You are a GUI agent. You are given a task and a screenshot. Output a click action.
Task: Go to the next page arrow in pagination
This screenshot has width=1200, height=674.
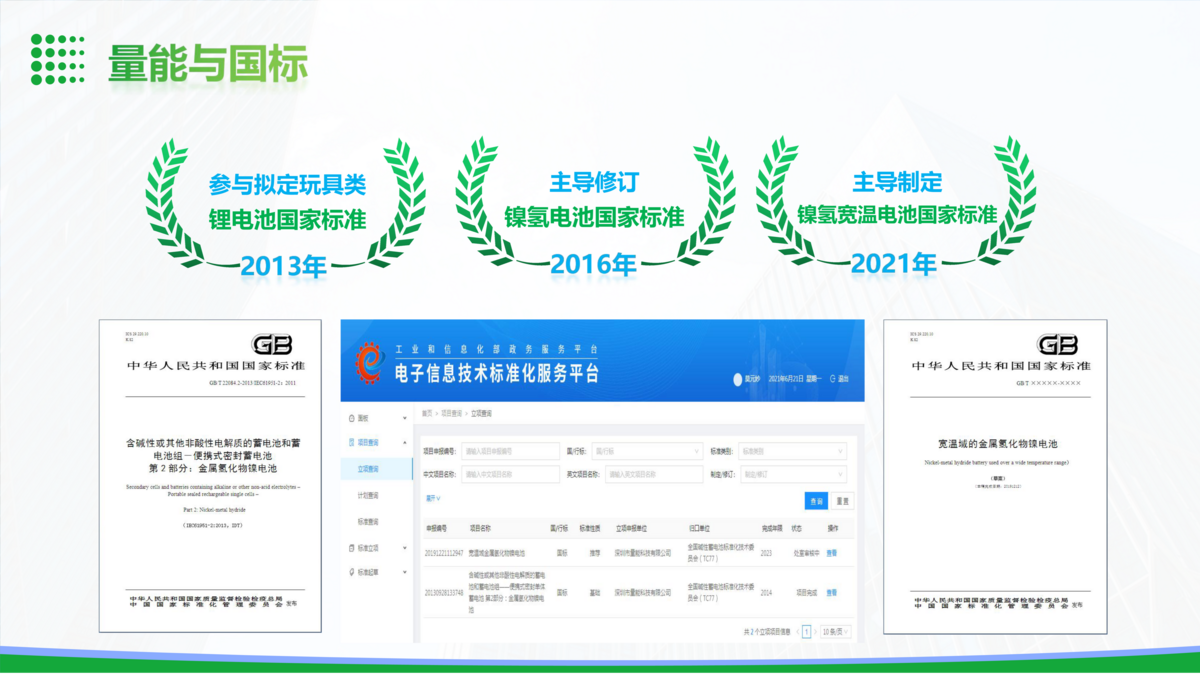point(815,632)
